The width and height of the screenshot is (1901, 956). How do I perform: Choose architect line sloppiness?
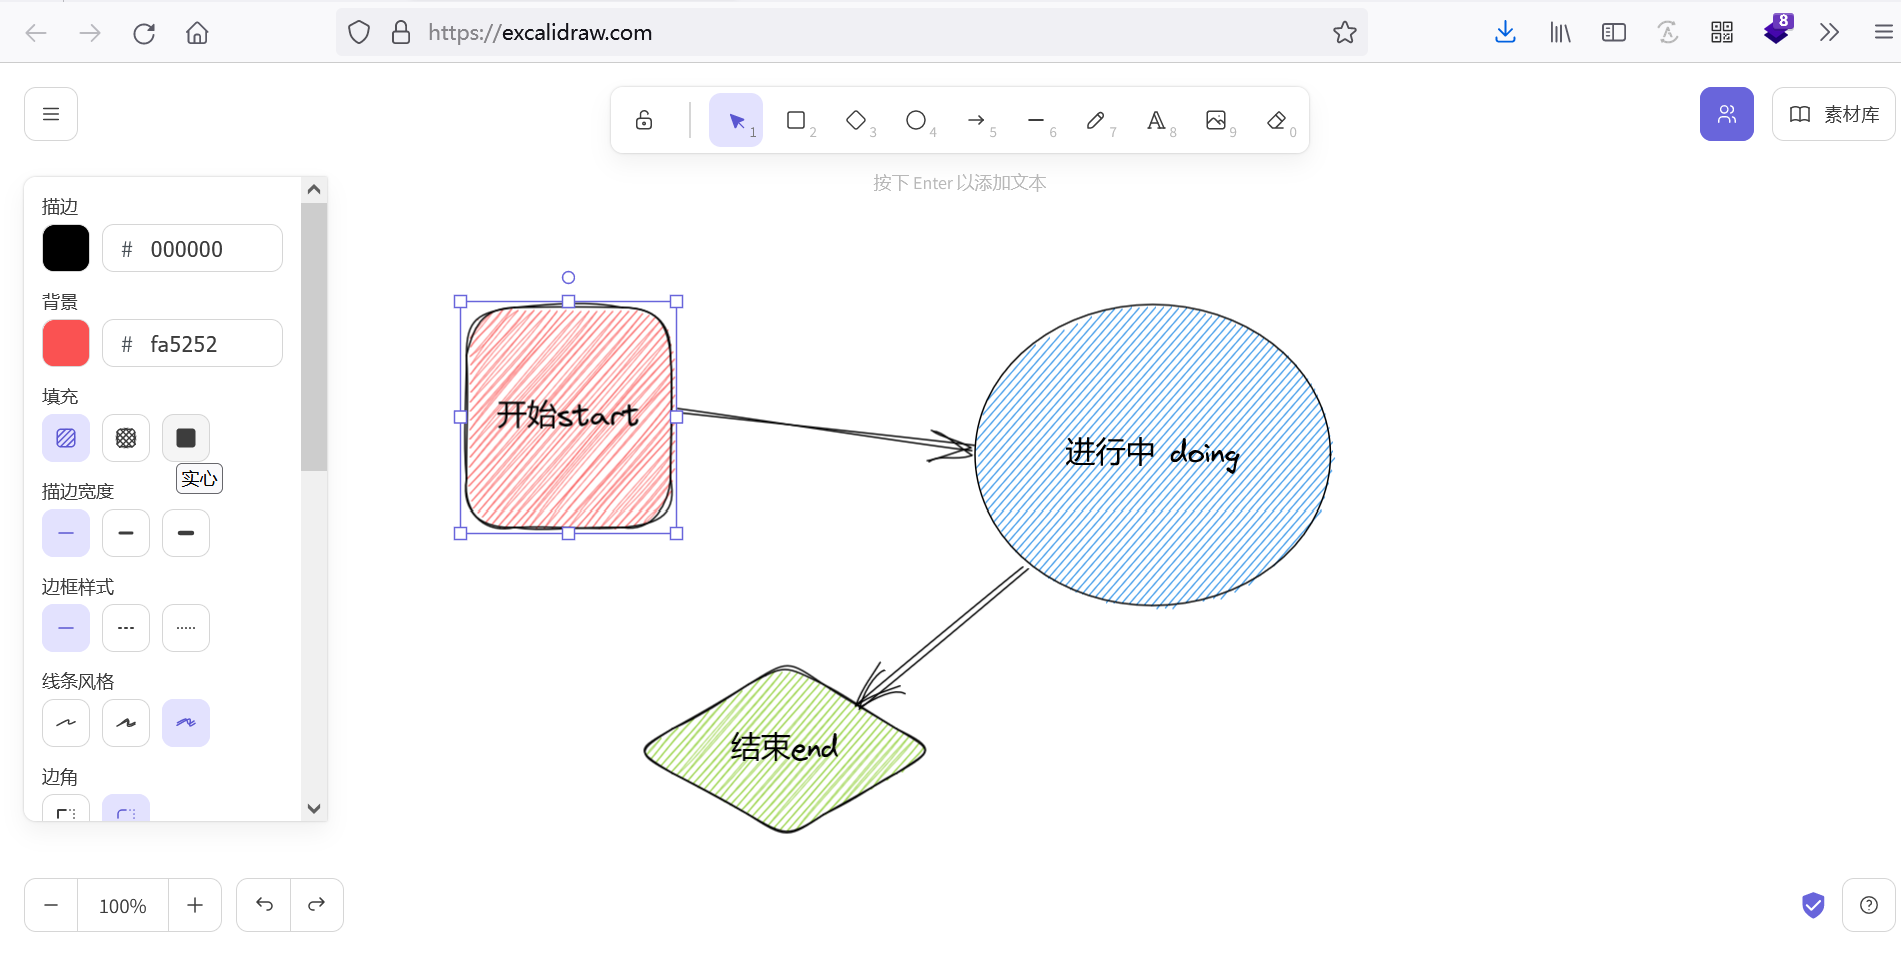click(66, 723)
